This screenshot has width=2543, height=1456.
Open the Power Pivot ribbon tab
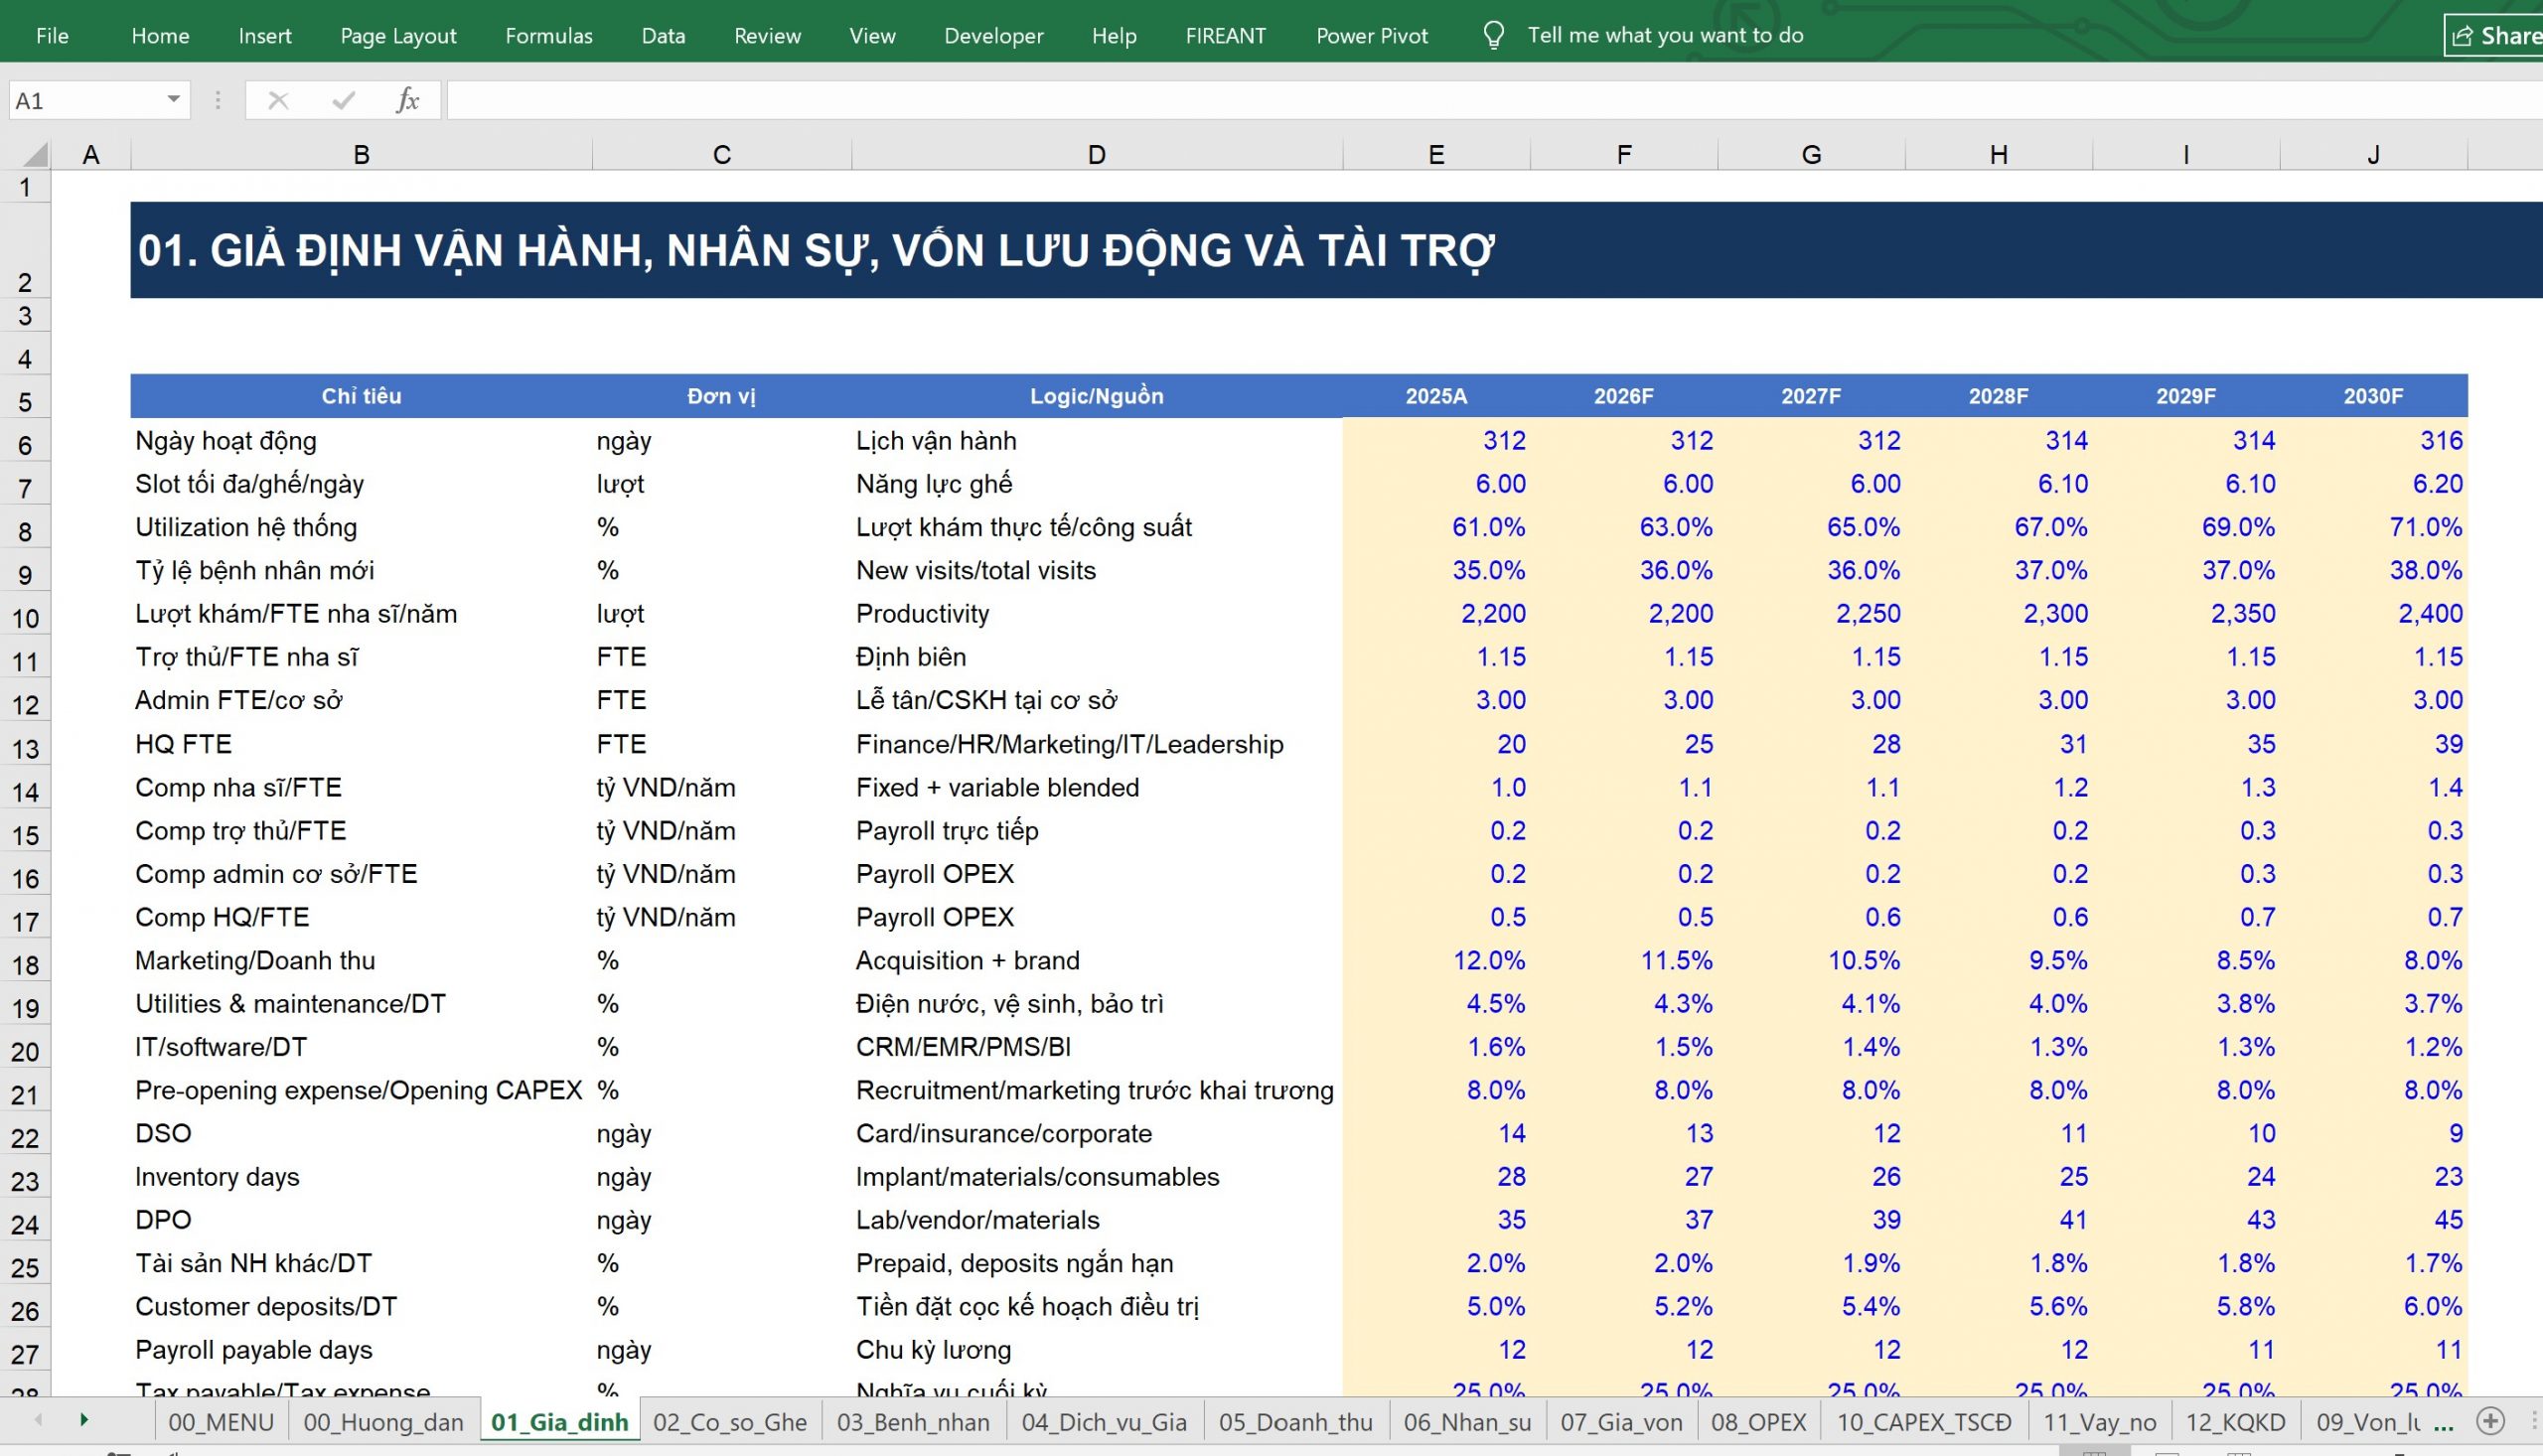1372,36
